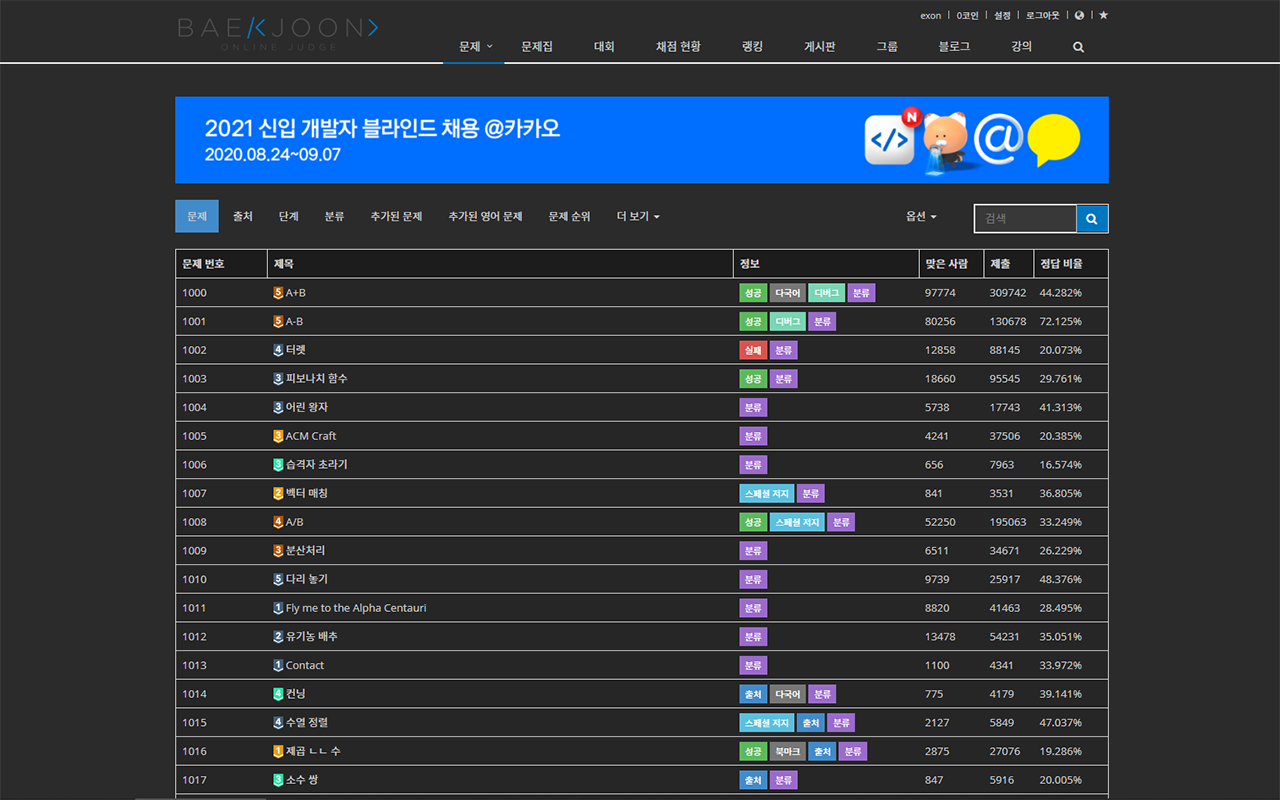Click the 로그아웃 link
Image resolution: width=1280 pixels, height=800 pixels.
coord(1042,16)
